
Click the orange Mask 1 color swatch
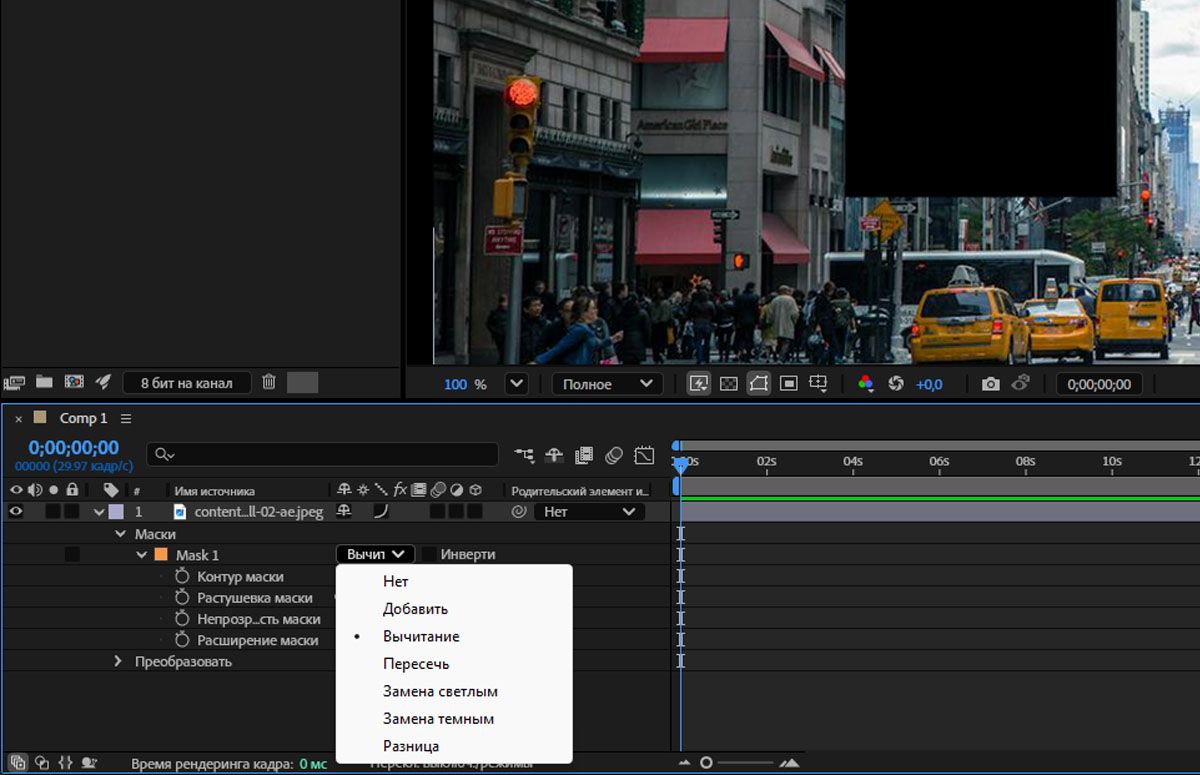(x=161, y=555)
